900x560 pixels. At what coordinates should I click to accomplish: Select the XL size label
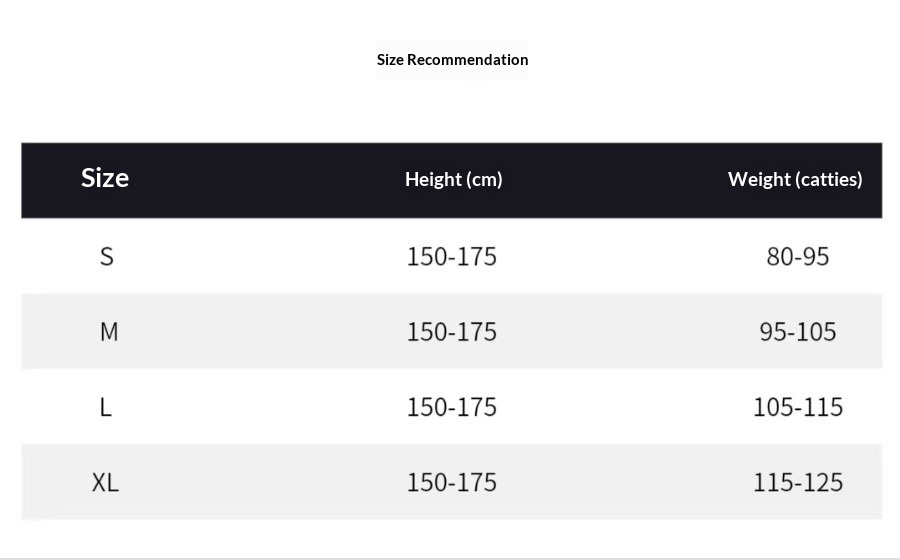tap(105, 482)
